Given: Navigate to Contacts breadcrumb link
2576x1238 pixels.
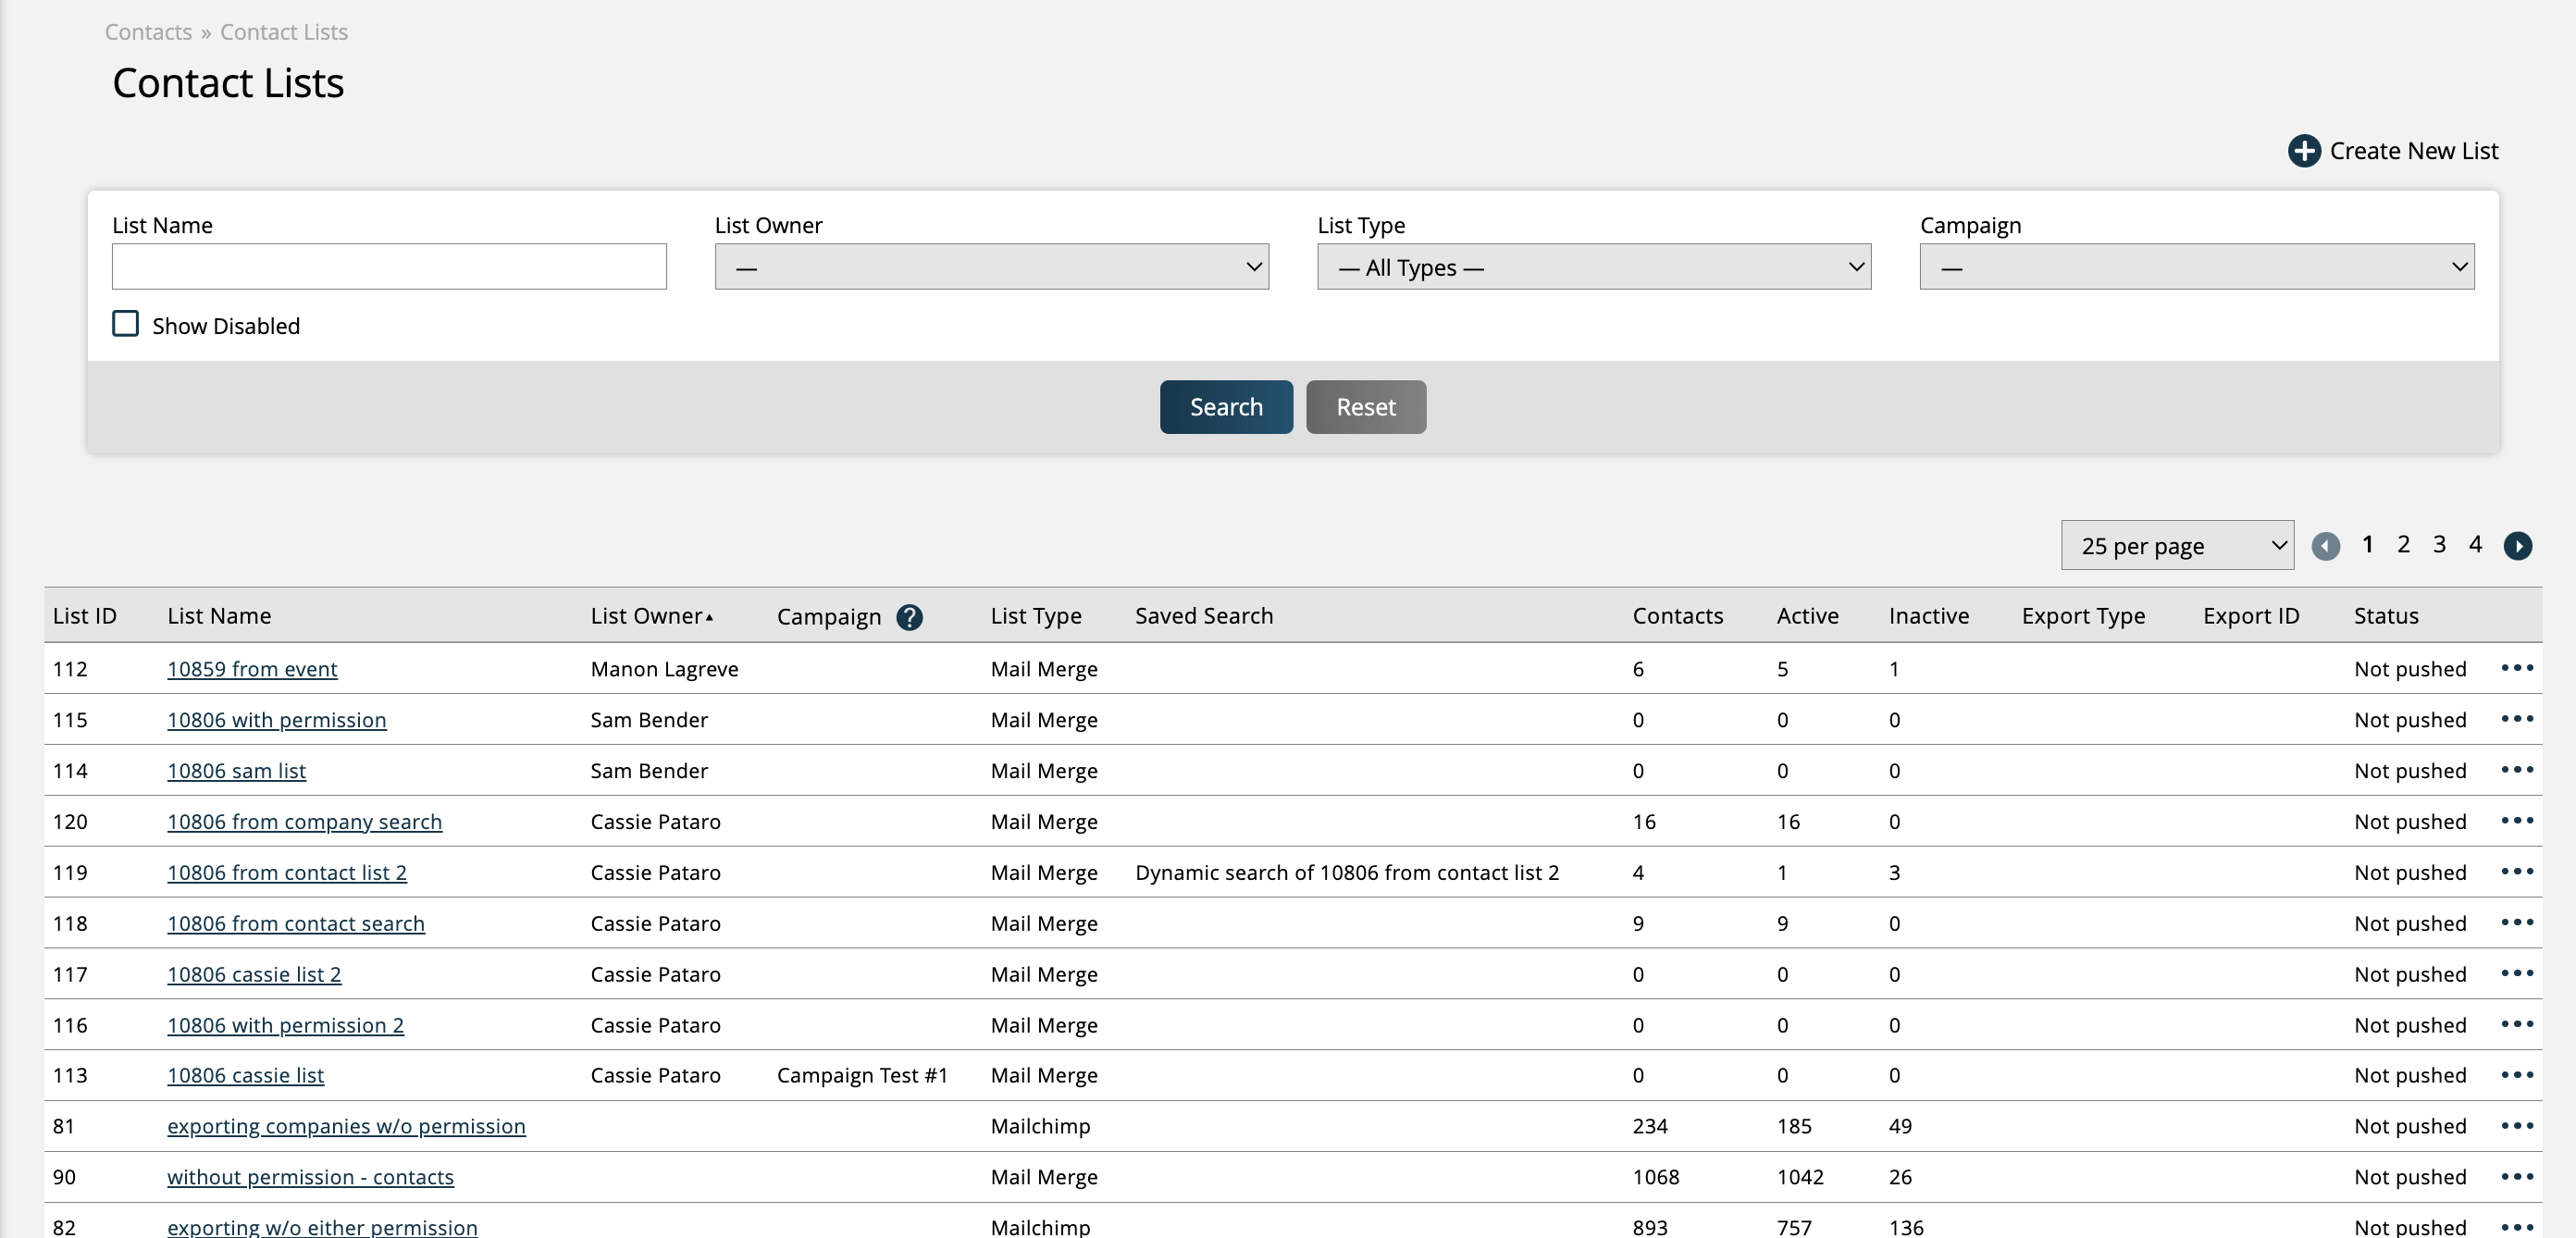Looking at the screenshot, I should coord(148,32).
